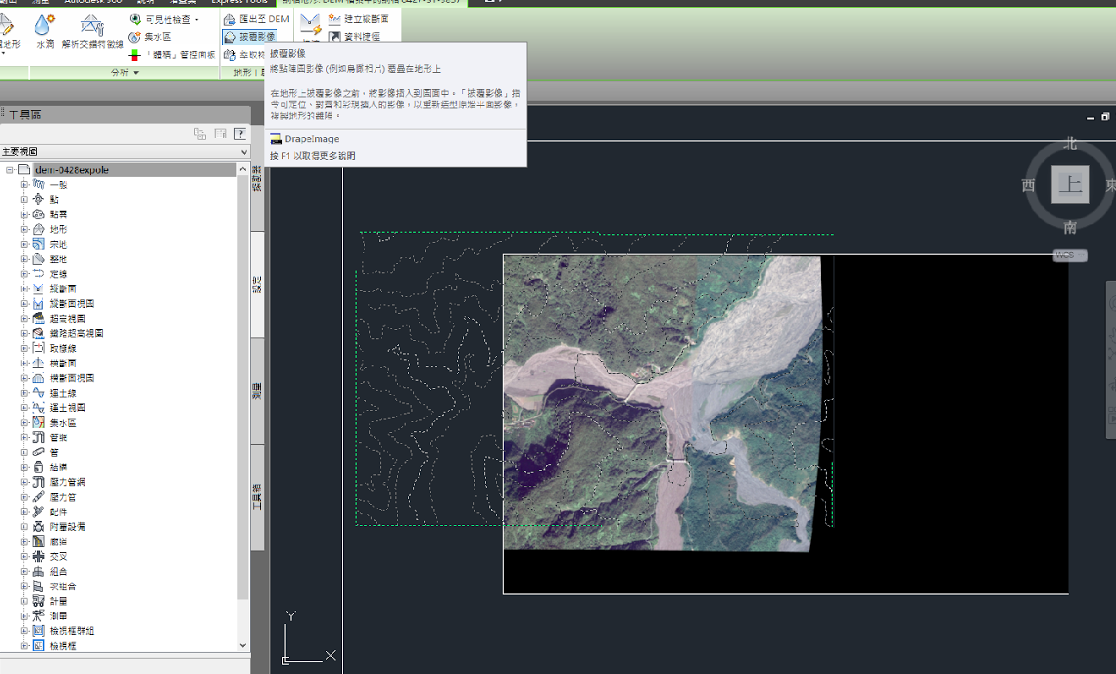Expand the Analyze (分析) panel dropdown
The image size is (1116, 674).
click(125, 73)
